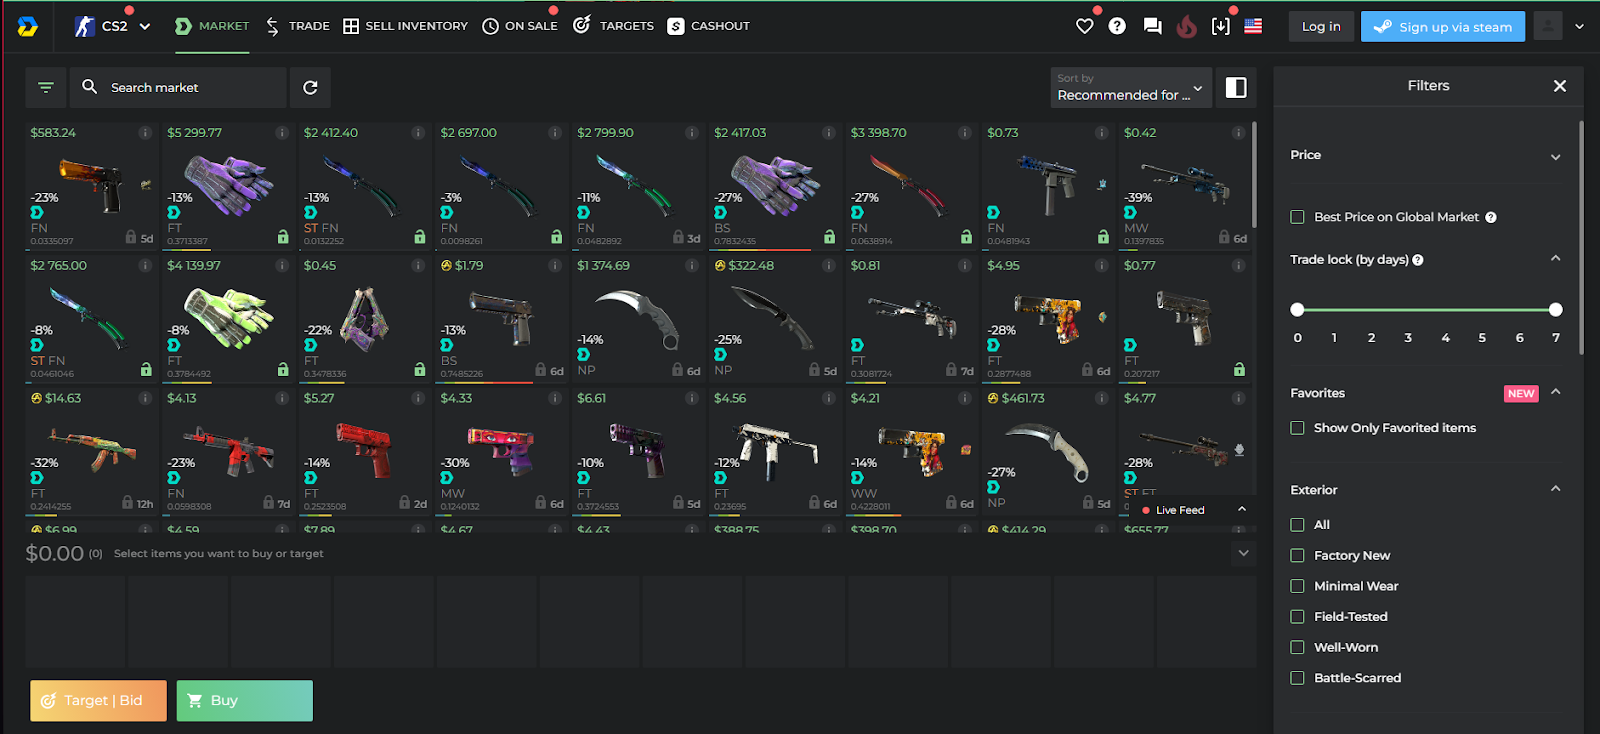Check the Minimal Wear exterior

pos(1297,586)
